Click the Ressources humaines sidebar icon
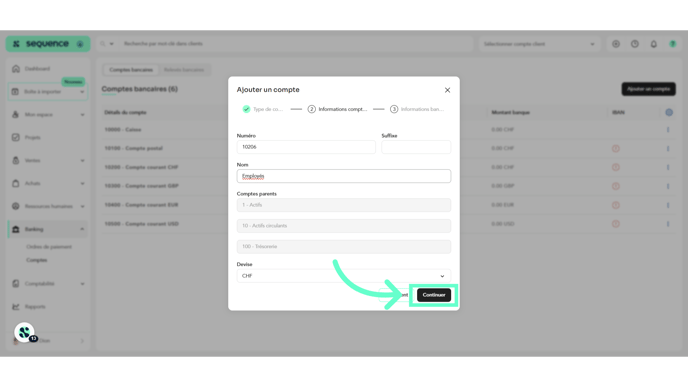688x387 pixels. pyautogui.click(x=16, y=206)
